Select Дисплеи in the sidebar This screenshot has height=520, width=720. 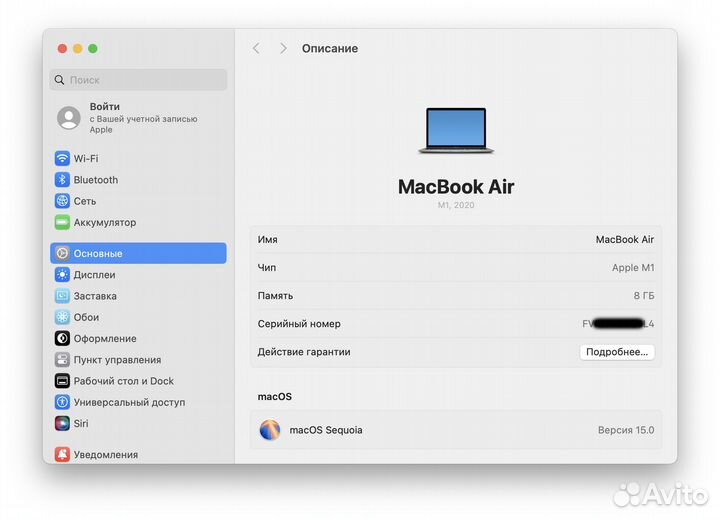138,275
